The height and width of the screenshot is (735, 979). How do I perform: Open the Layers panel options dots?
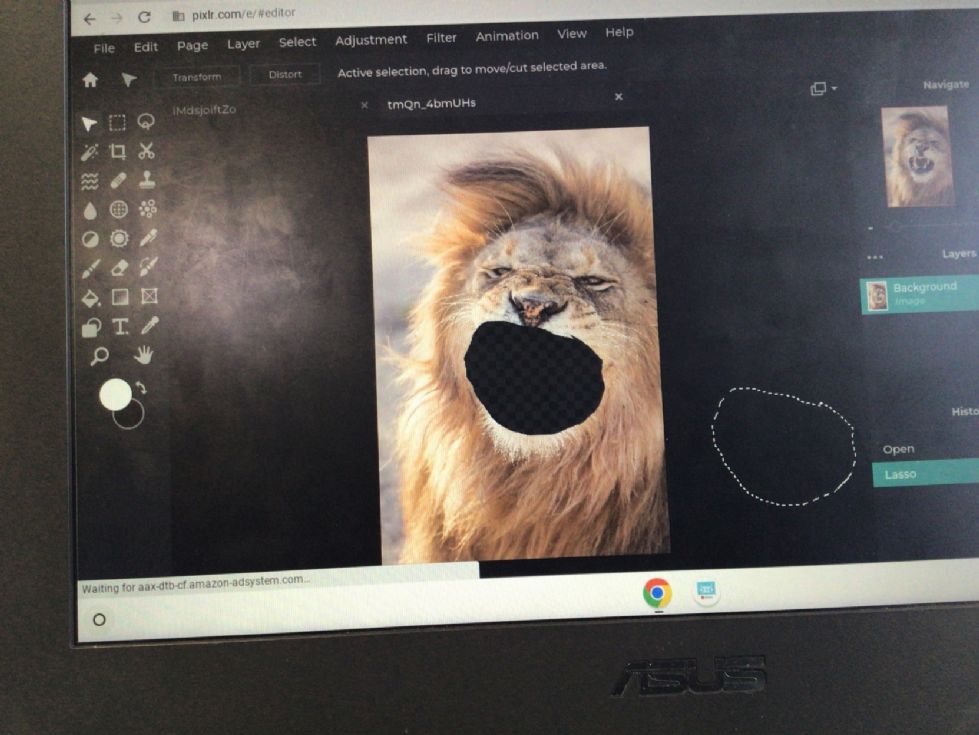pyautogui.click(x=875, y=257)
